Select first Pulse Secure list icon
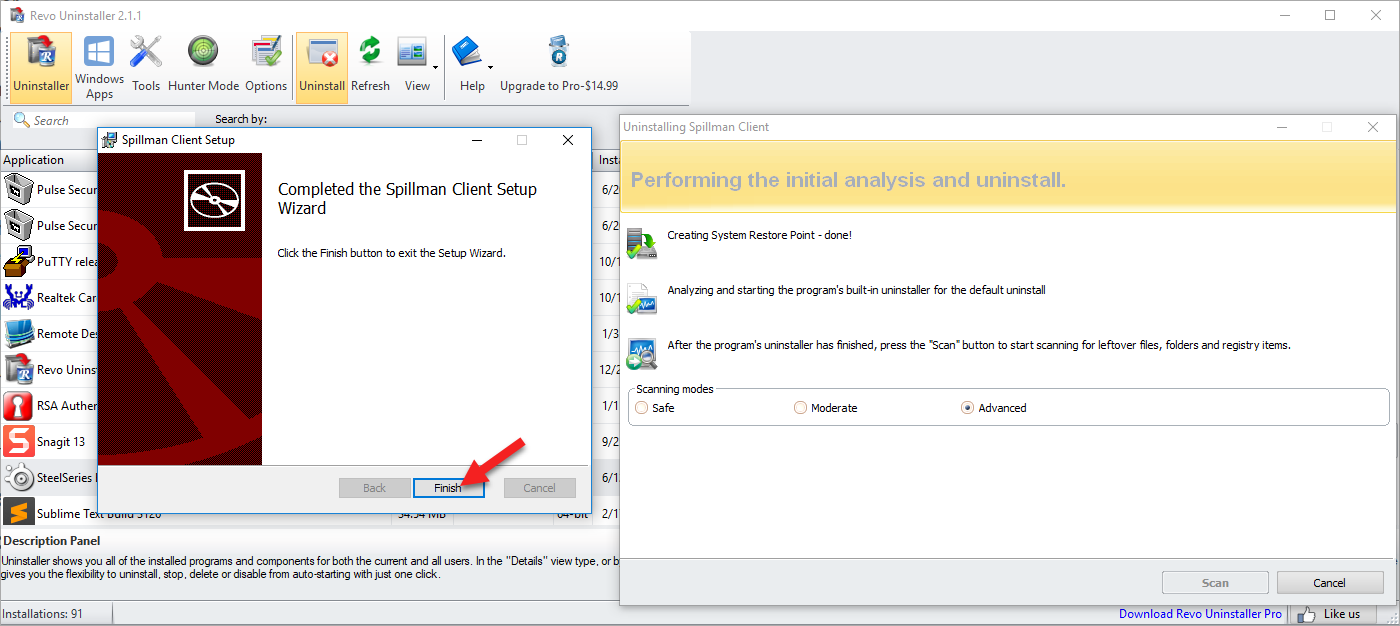The width and height of the screenshot is (1400, 626). tap(18, 189)
